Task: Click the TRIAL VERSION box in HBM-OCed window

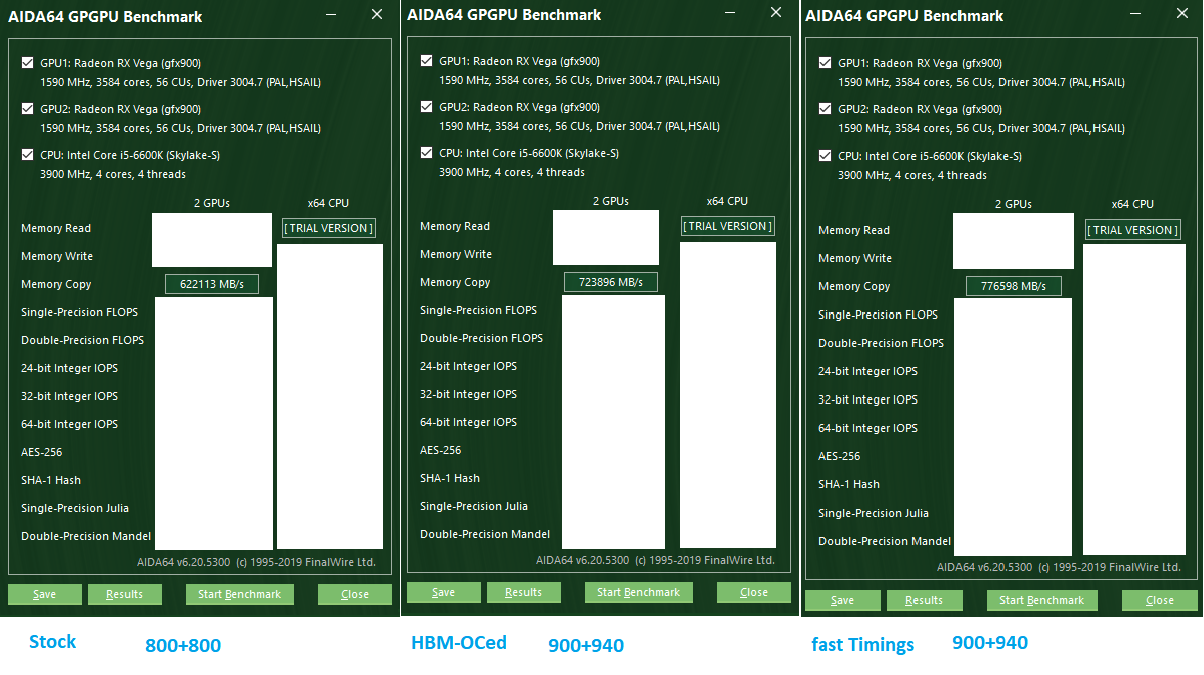Action: 728,226
